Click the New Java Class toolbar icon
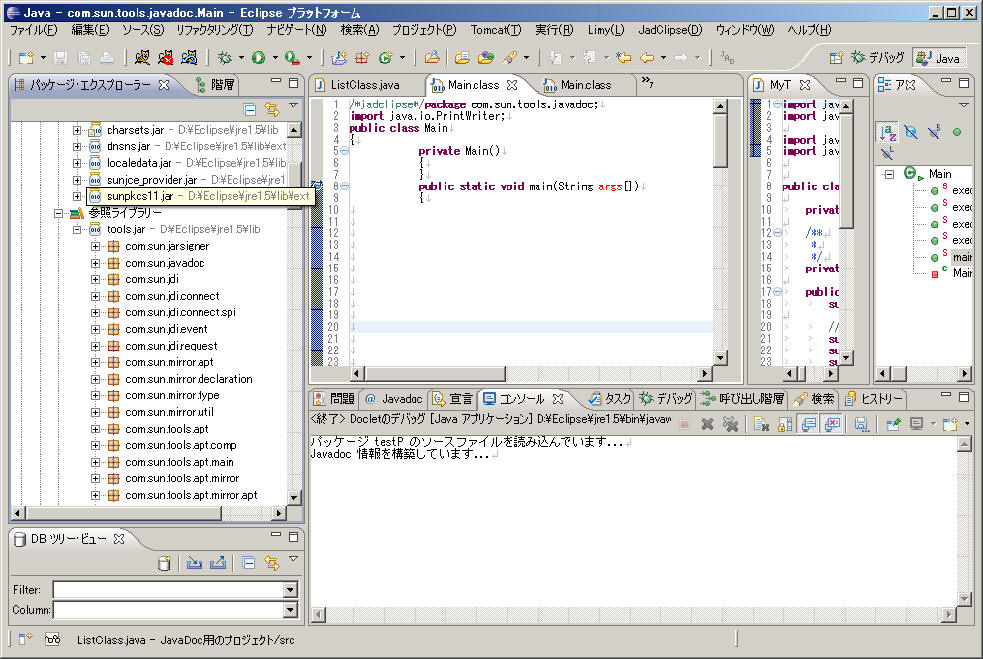Viewport: 983px width, 659px height. pos(384,58)
